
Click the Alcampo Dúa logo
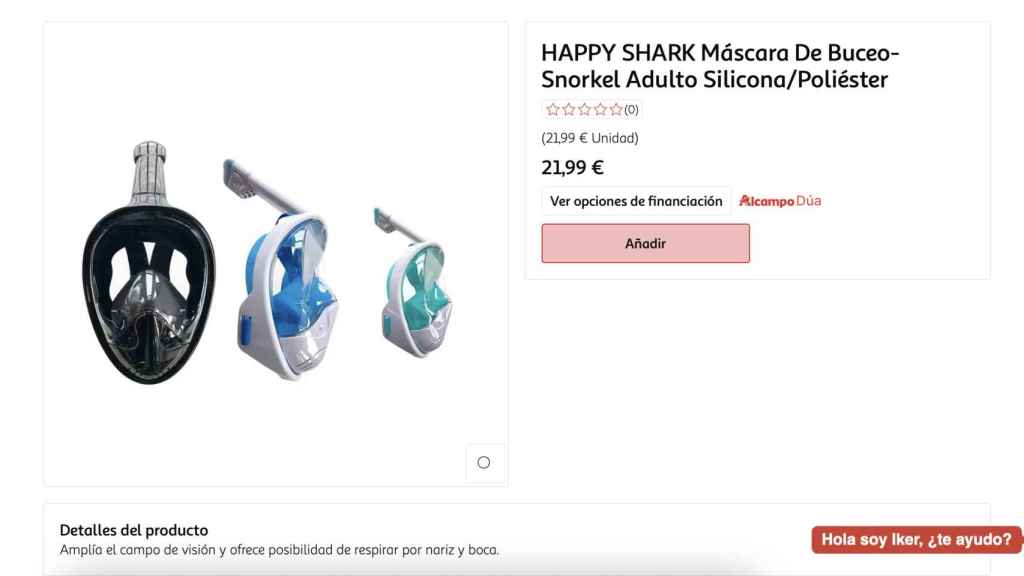[779, 200]
